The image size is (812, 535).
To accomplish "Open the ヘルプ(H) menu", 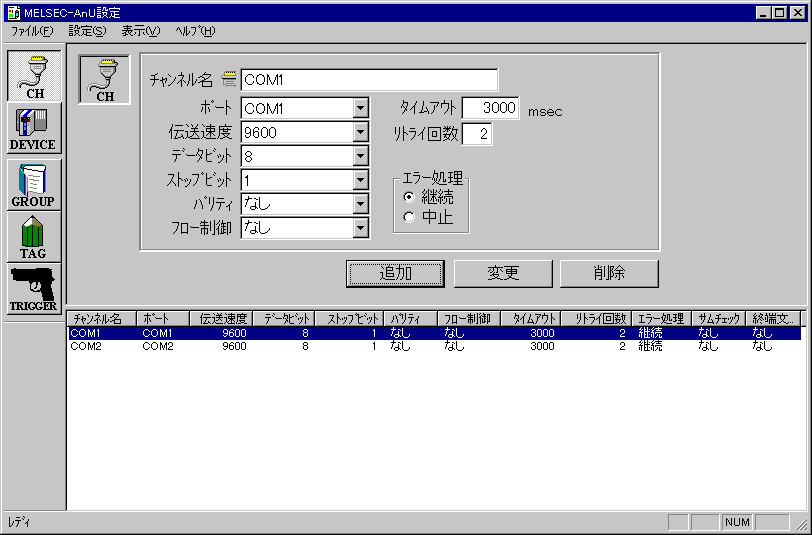I will [195, 31].
